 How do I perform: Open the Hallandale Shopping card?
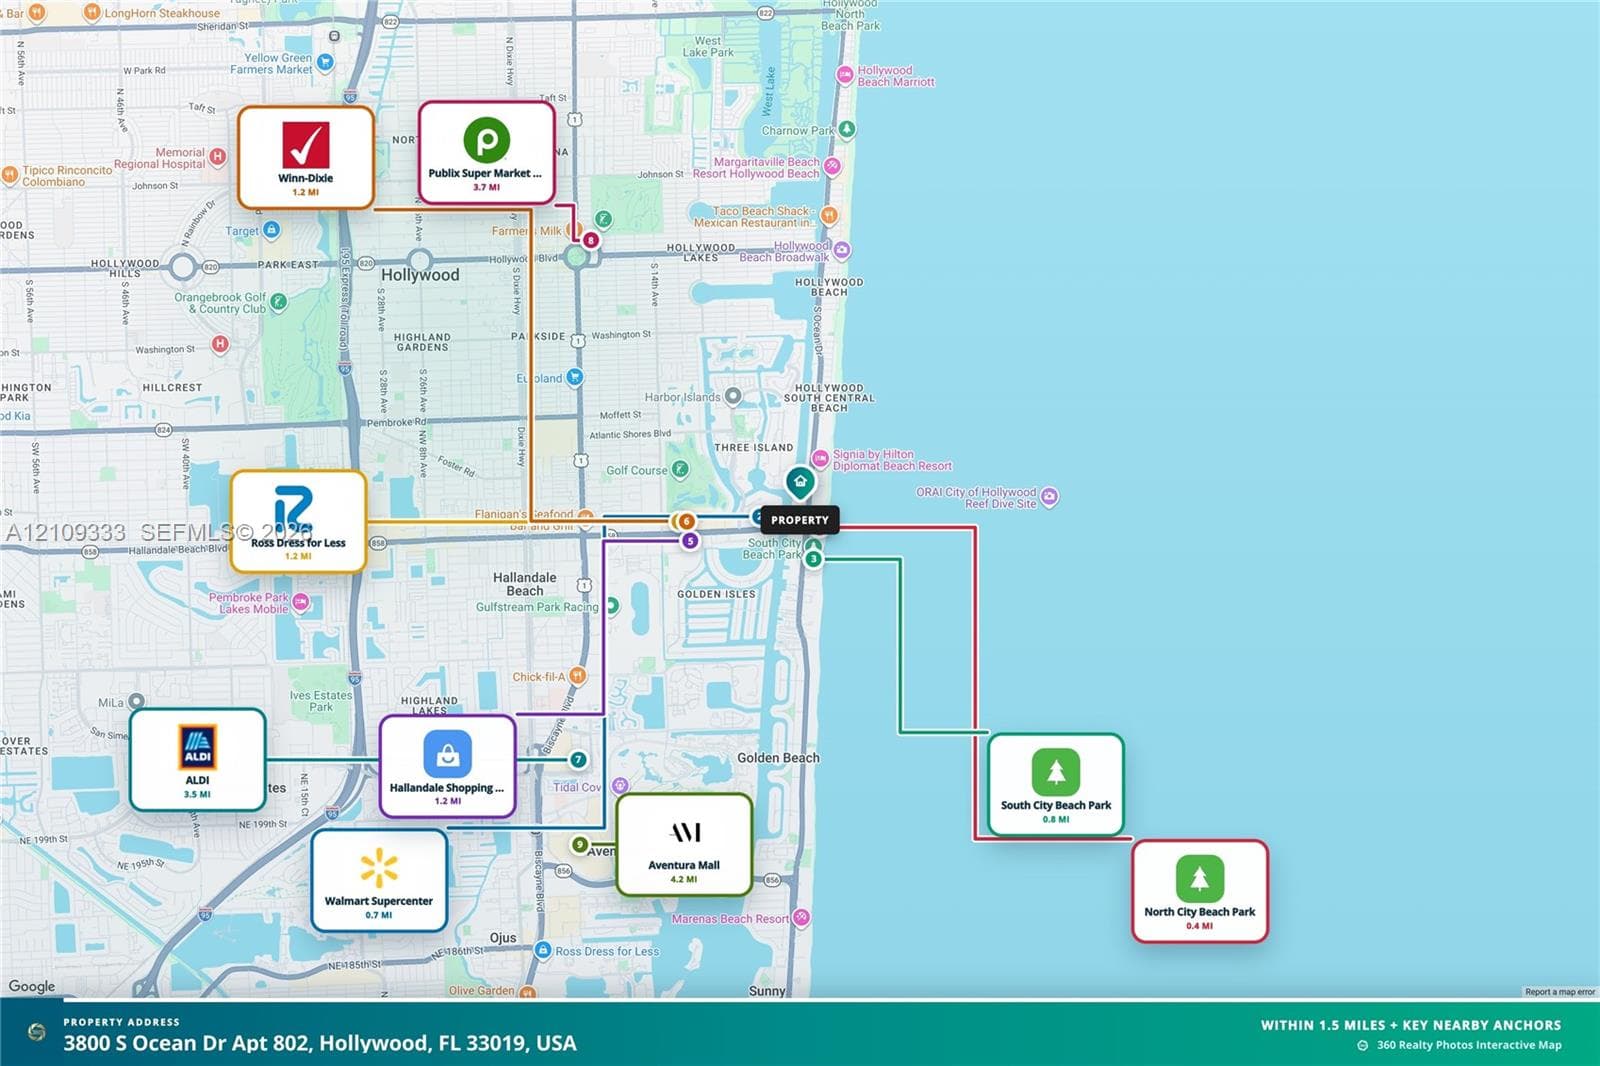tap(447, 766)
